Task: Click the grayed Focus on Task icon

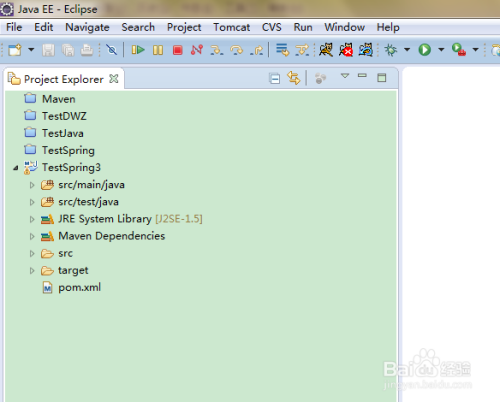Action: pyautogui.click(x=320, y=78)
